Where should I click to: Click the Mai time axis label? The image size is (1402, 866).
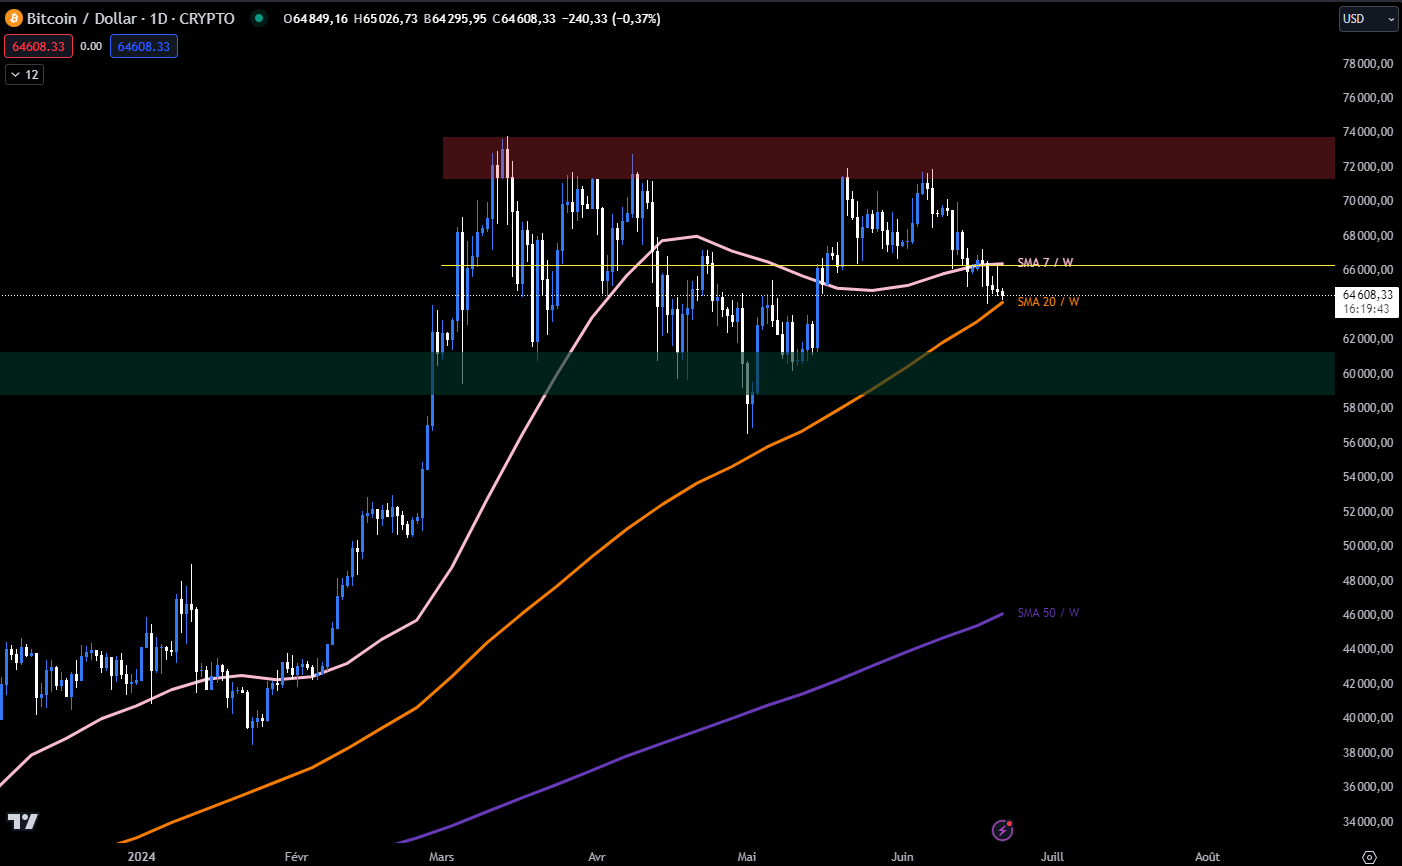pos(746,857)
